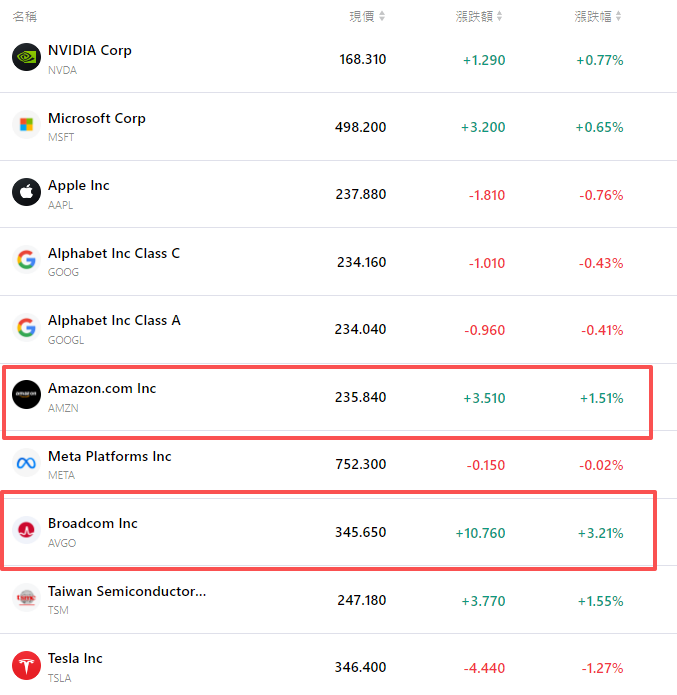Screen dimensions: 677x695
Task: Click the Broadcom Inc logo icon
Action: [x=26, y=530]
